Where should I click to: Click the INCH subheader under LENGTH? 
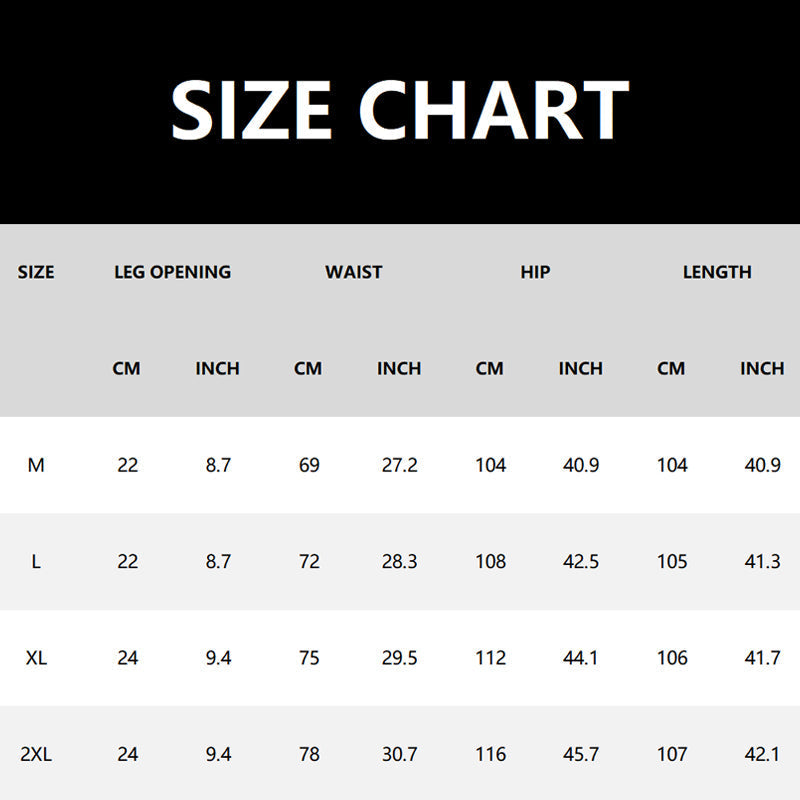762,368
